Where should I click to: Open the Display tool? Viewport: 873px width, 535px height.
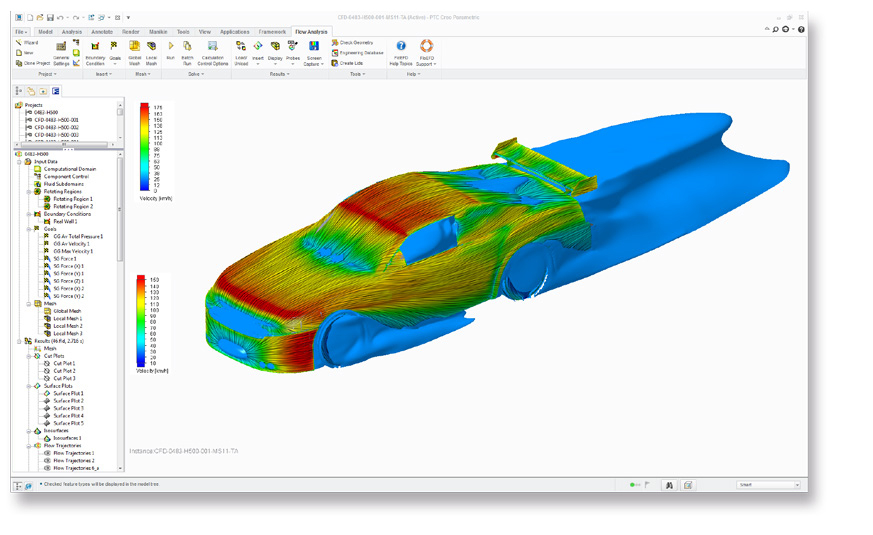pos(275,53)
